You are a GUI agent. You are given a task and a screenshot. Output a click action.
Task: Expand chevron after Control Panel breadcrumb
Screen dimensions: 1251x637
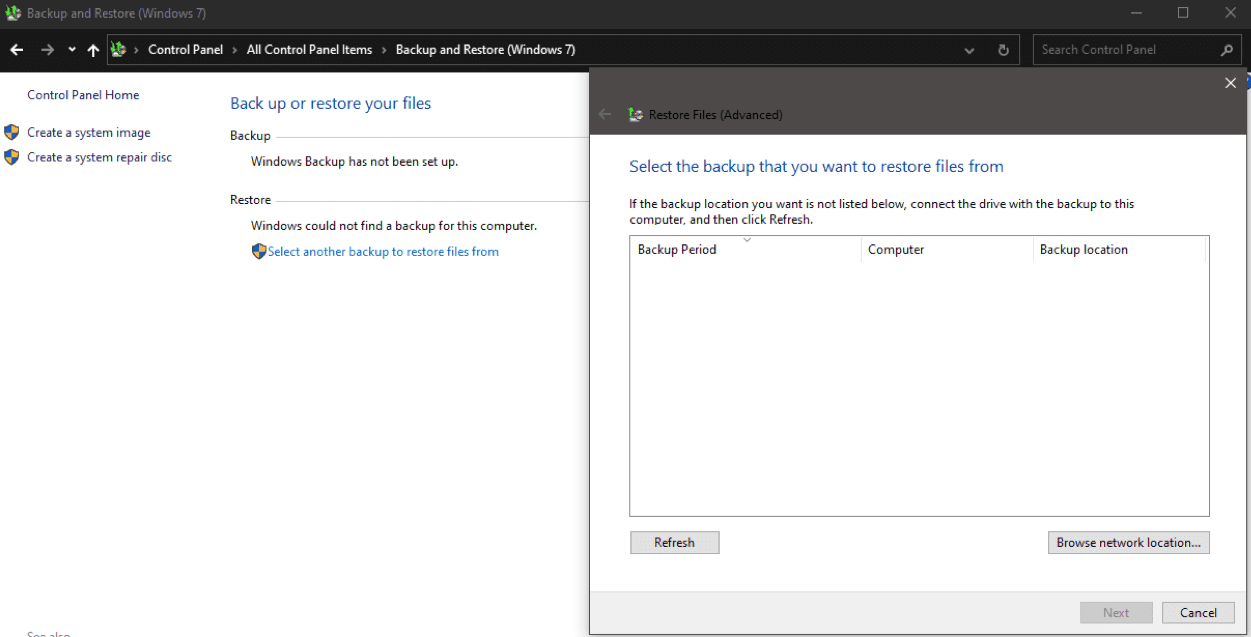[x=235, y=50]
